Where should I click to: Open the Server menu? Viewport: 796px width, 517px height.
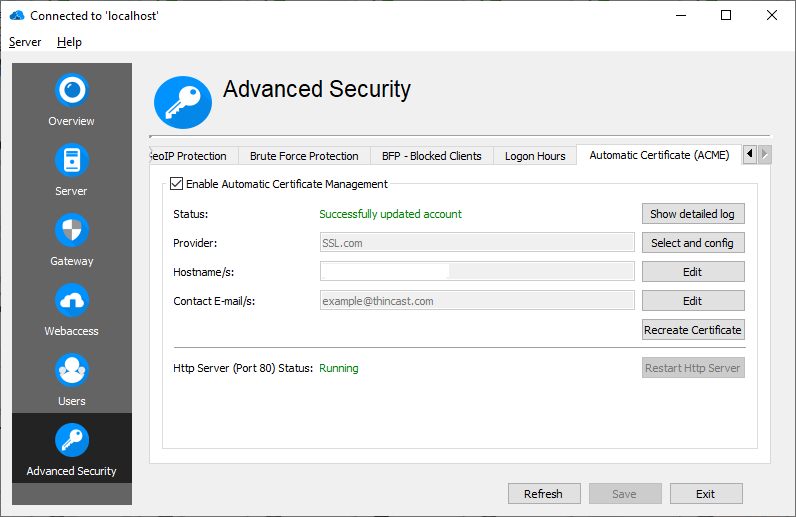pos(25,42)
